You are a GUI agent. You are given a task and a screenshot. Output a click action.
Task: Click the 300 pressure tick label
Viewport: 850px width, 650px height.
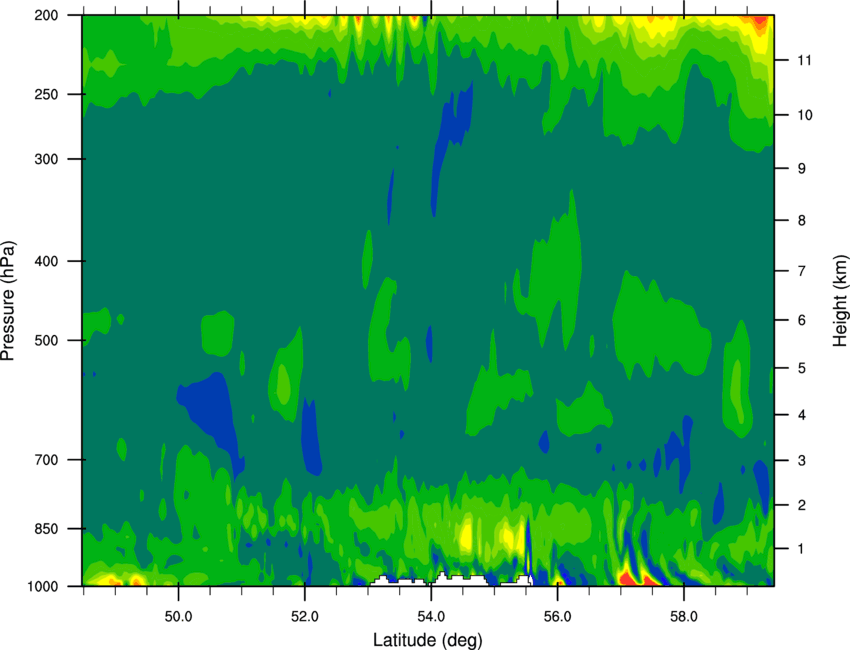point(47,159)
